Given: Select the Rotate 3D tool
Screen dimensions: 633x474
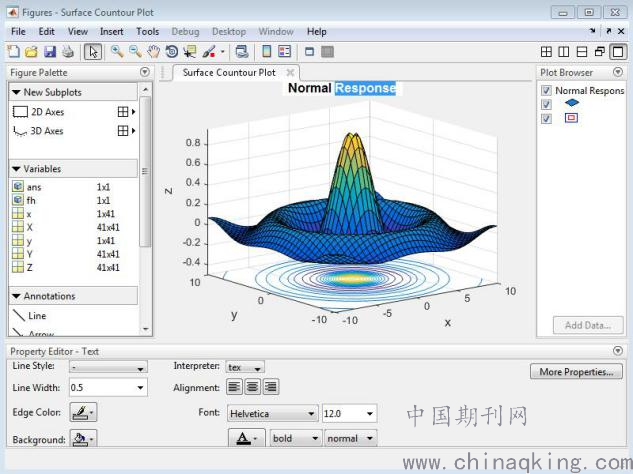Looking at the screenshot, I should pos(172,52).
